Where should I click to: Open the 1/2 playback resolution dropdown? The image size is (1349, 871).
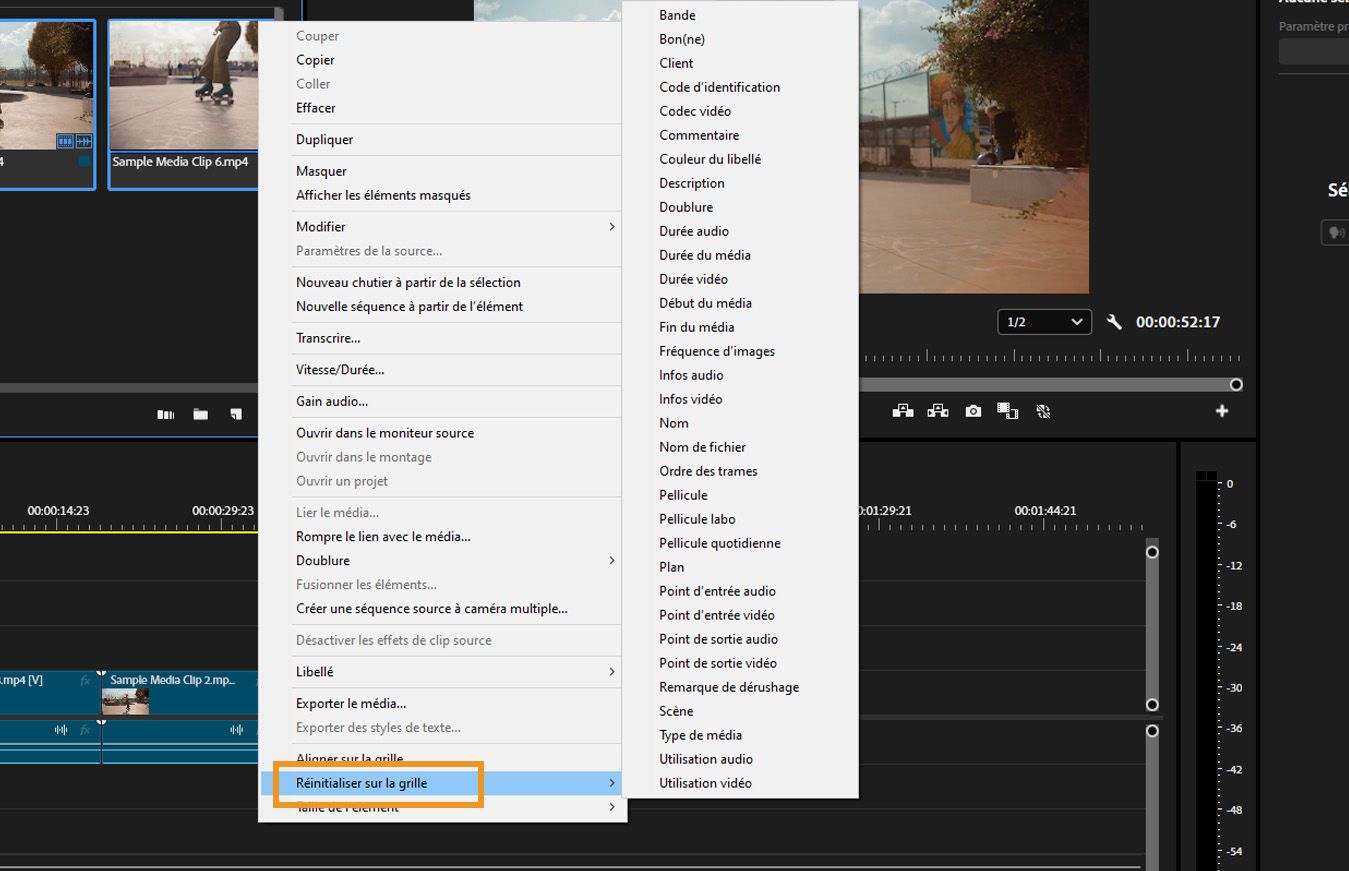click(1044, 322)
